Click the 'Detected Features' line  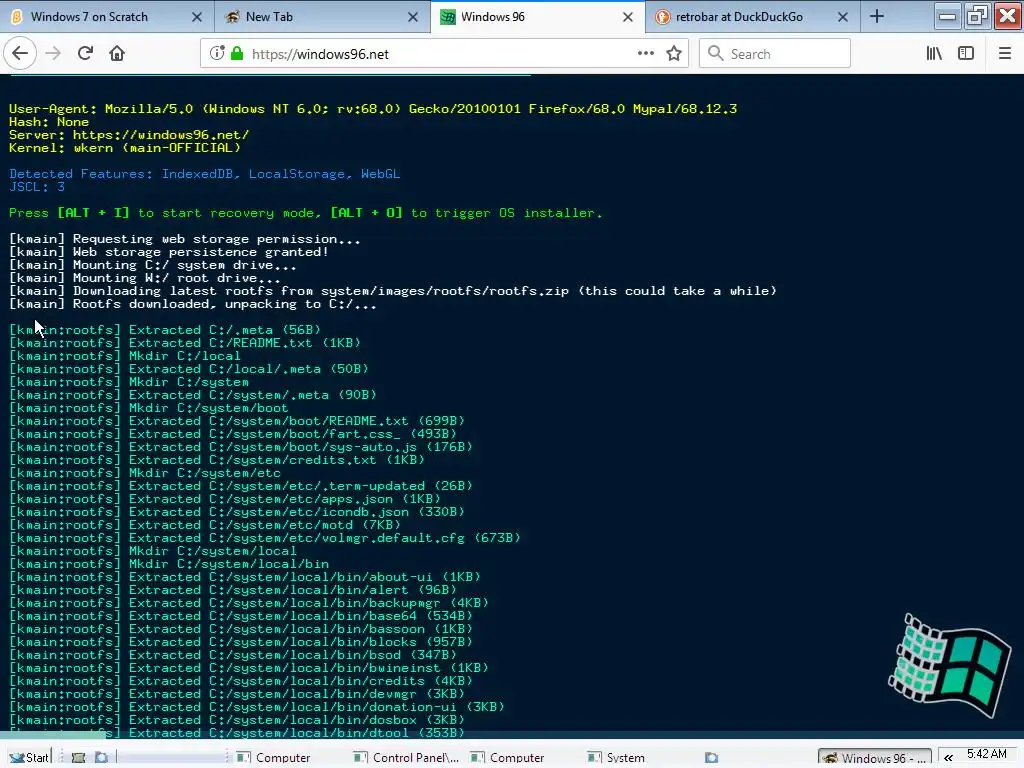point(204,174)
